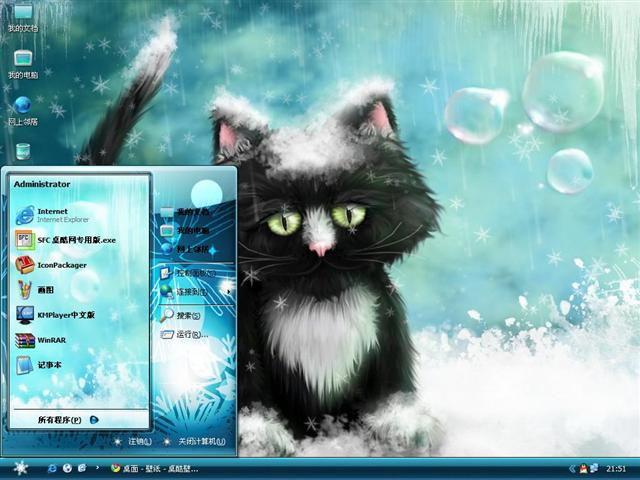This screenshot has width=640, height=480.
Task: Launch Internet Explorer from quick launch
Action: [x=52, y=468]
